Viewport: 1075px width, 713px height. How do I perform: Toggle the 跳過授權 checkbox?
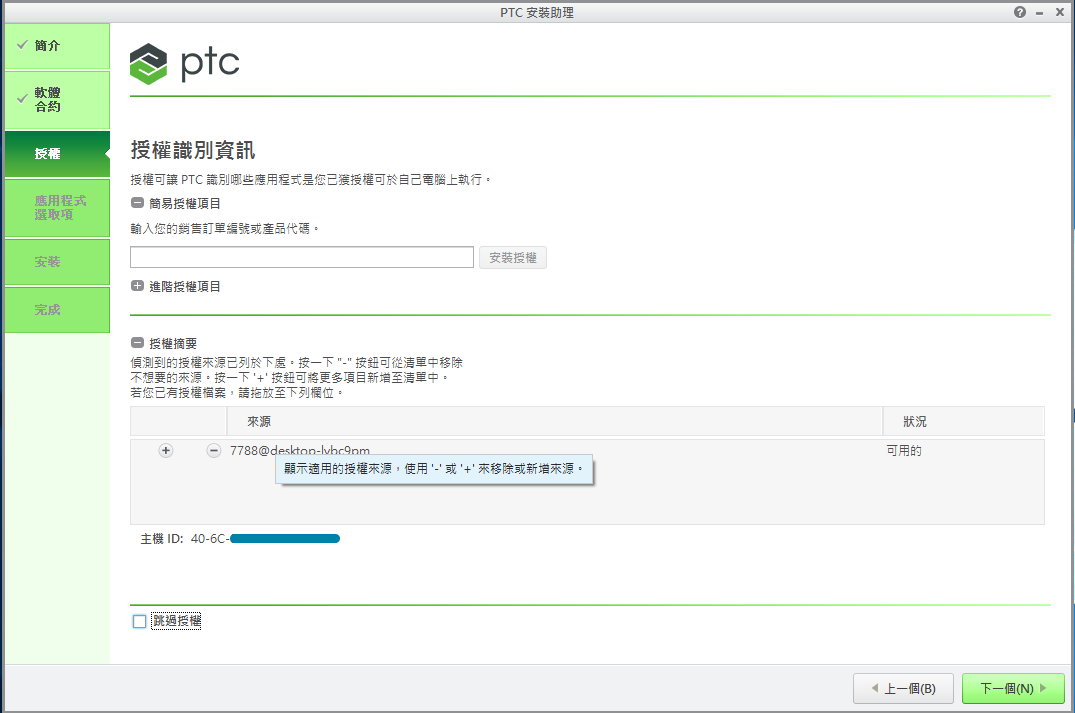(140, 622)
